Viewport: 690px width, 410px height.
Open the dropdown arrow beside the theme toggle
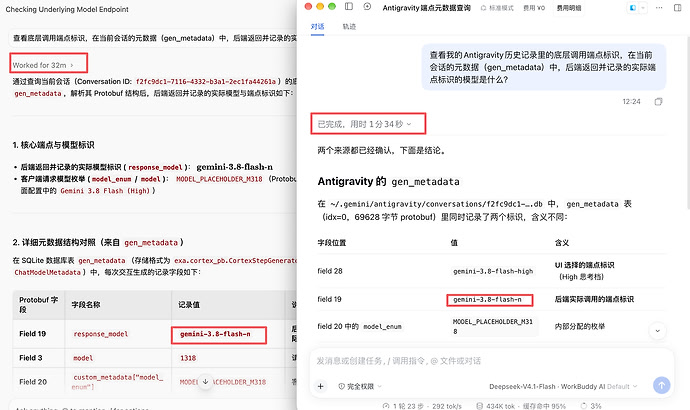pyautogui.click(x=643, y=8)
